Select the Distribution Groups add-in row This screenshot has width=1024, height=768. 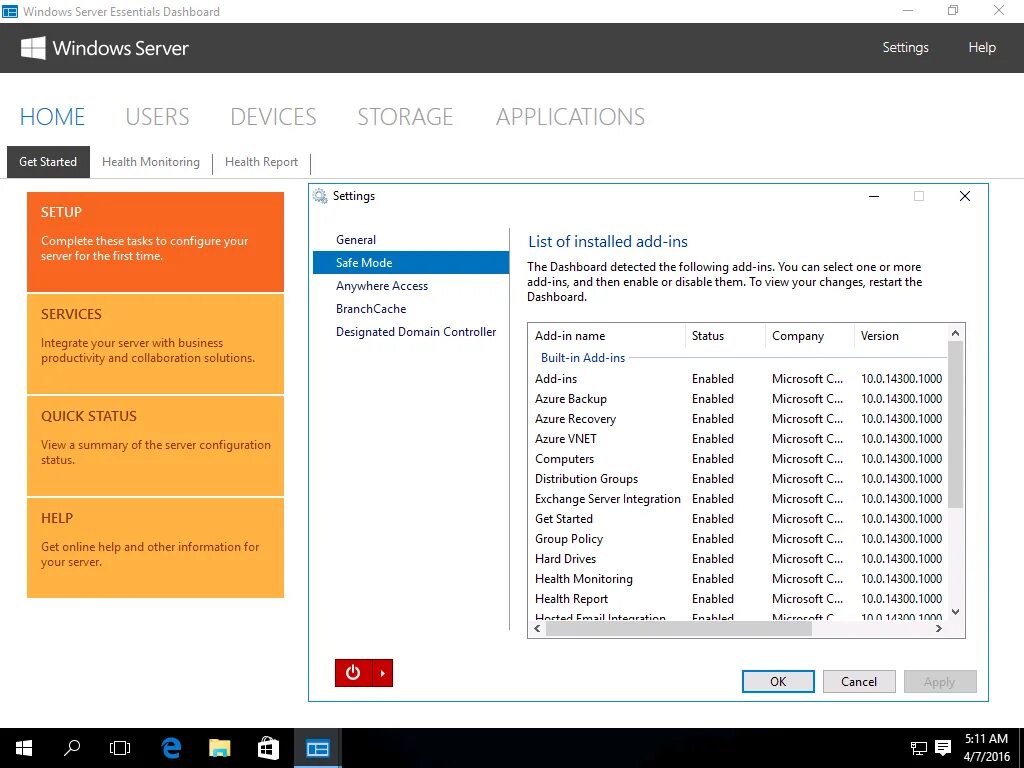click(738, 479)
